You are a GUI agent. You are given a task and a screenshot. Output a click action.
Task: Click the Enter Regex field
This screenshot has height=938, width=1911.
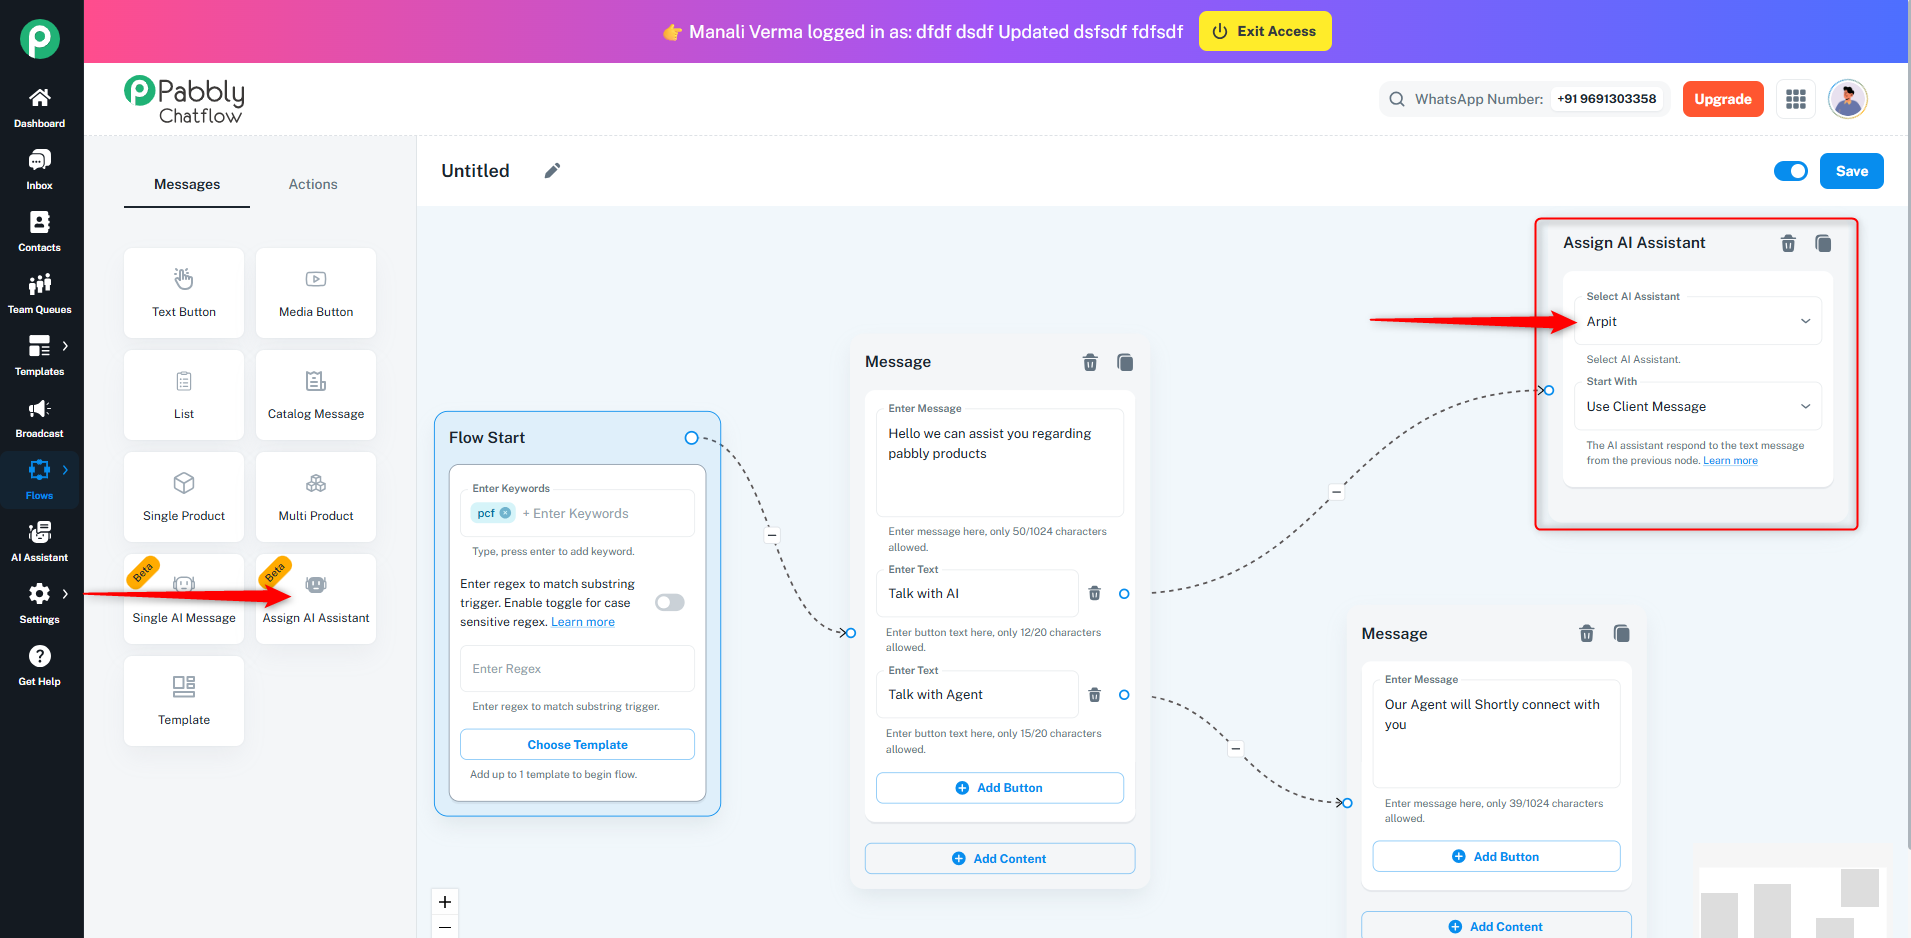coord(577,668)
